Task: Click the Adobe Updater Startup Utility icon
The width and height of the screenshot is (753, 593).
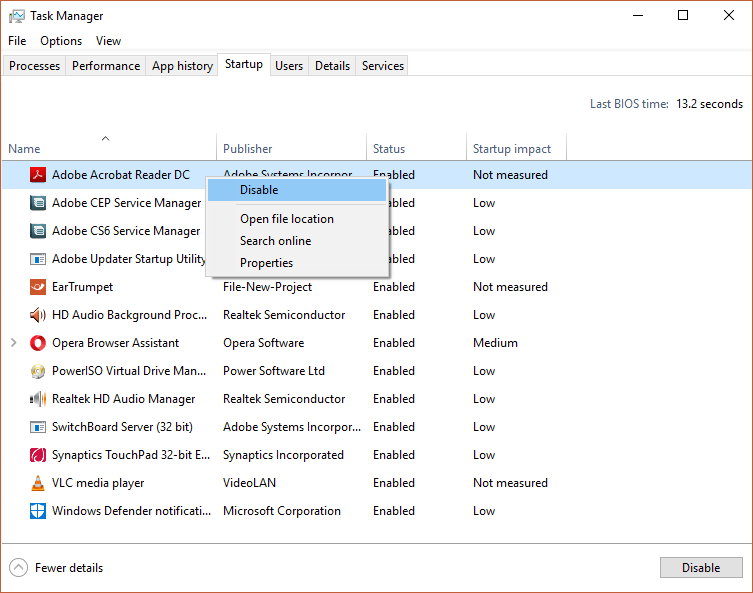Action: [x=38, y=259]
